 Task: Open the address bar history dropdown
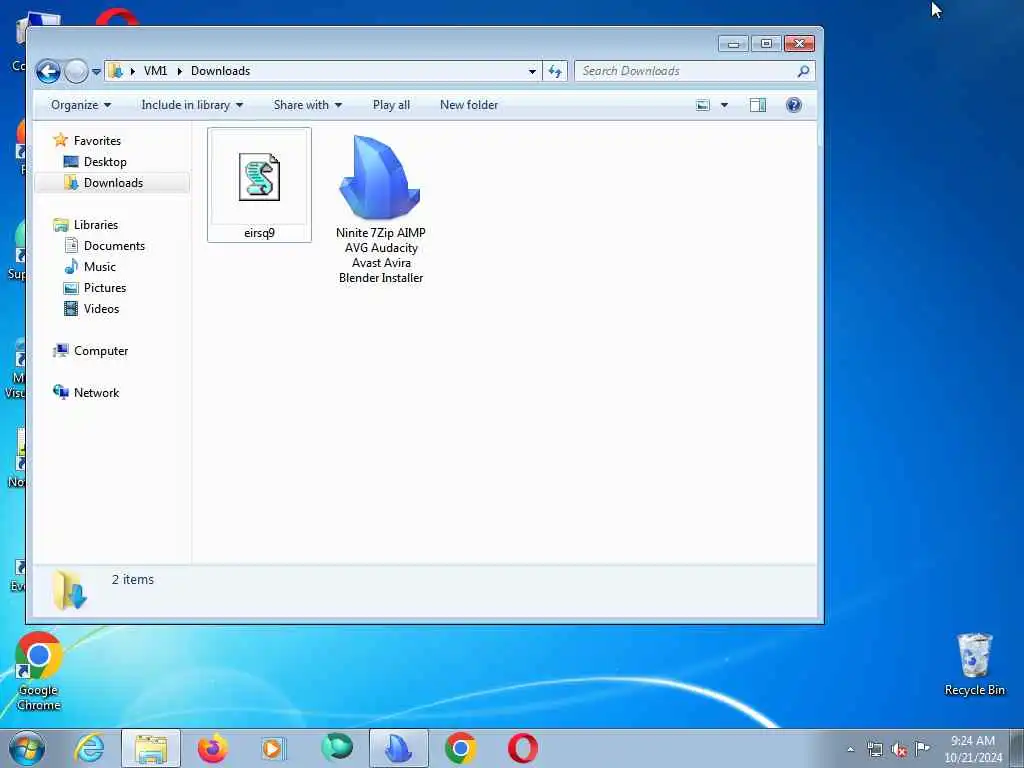click(532, 71)
